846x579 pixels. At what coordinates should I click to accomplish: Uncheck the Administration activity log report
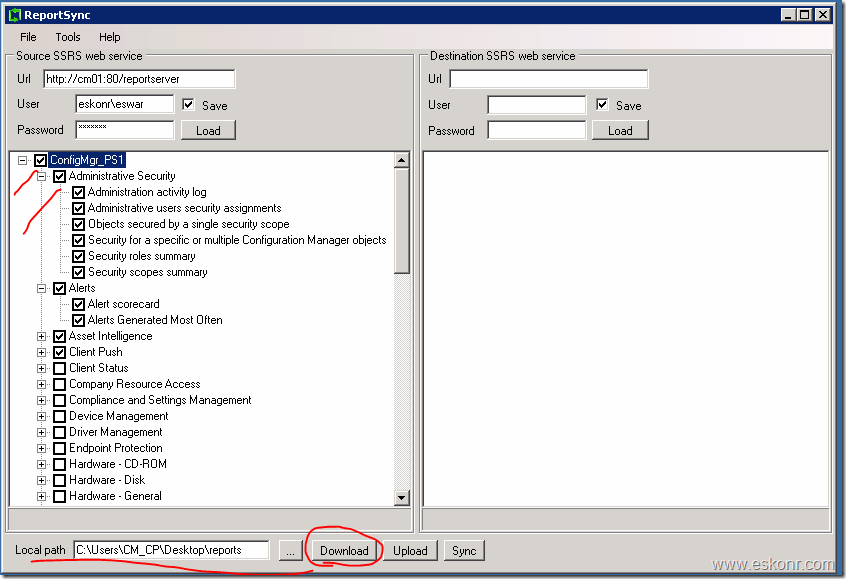click(78, 192)
